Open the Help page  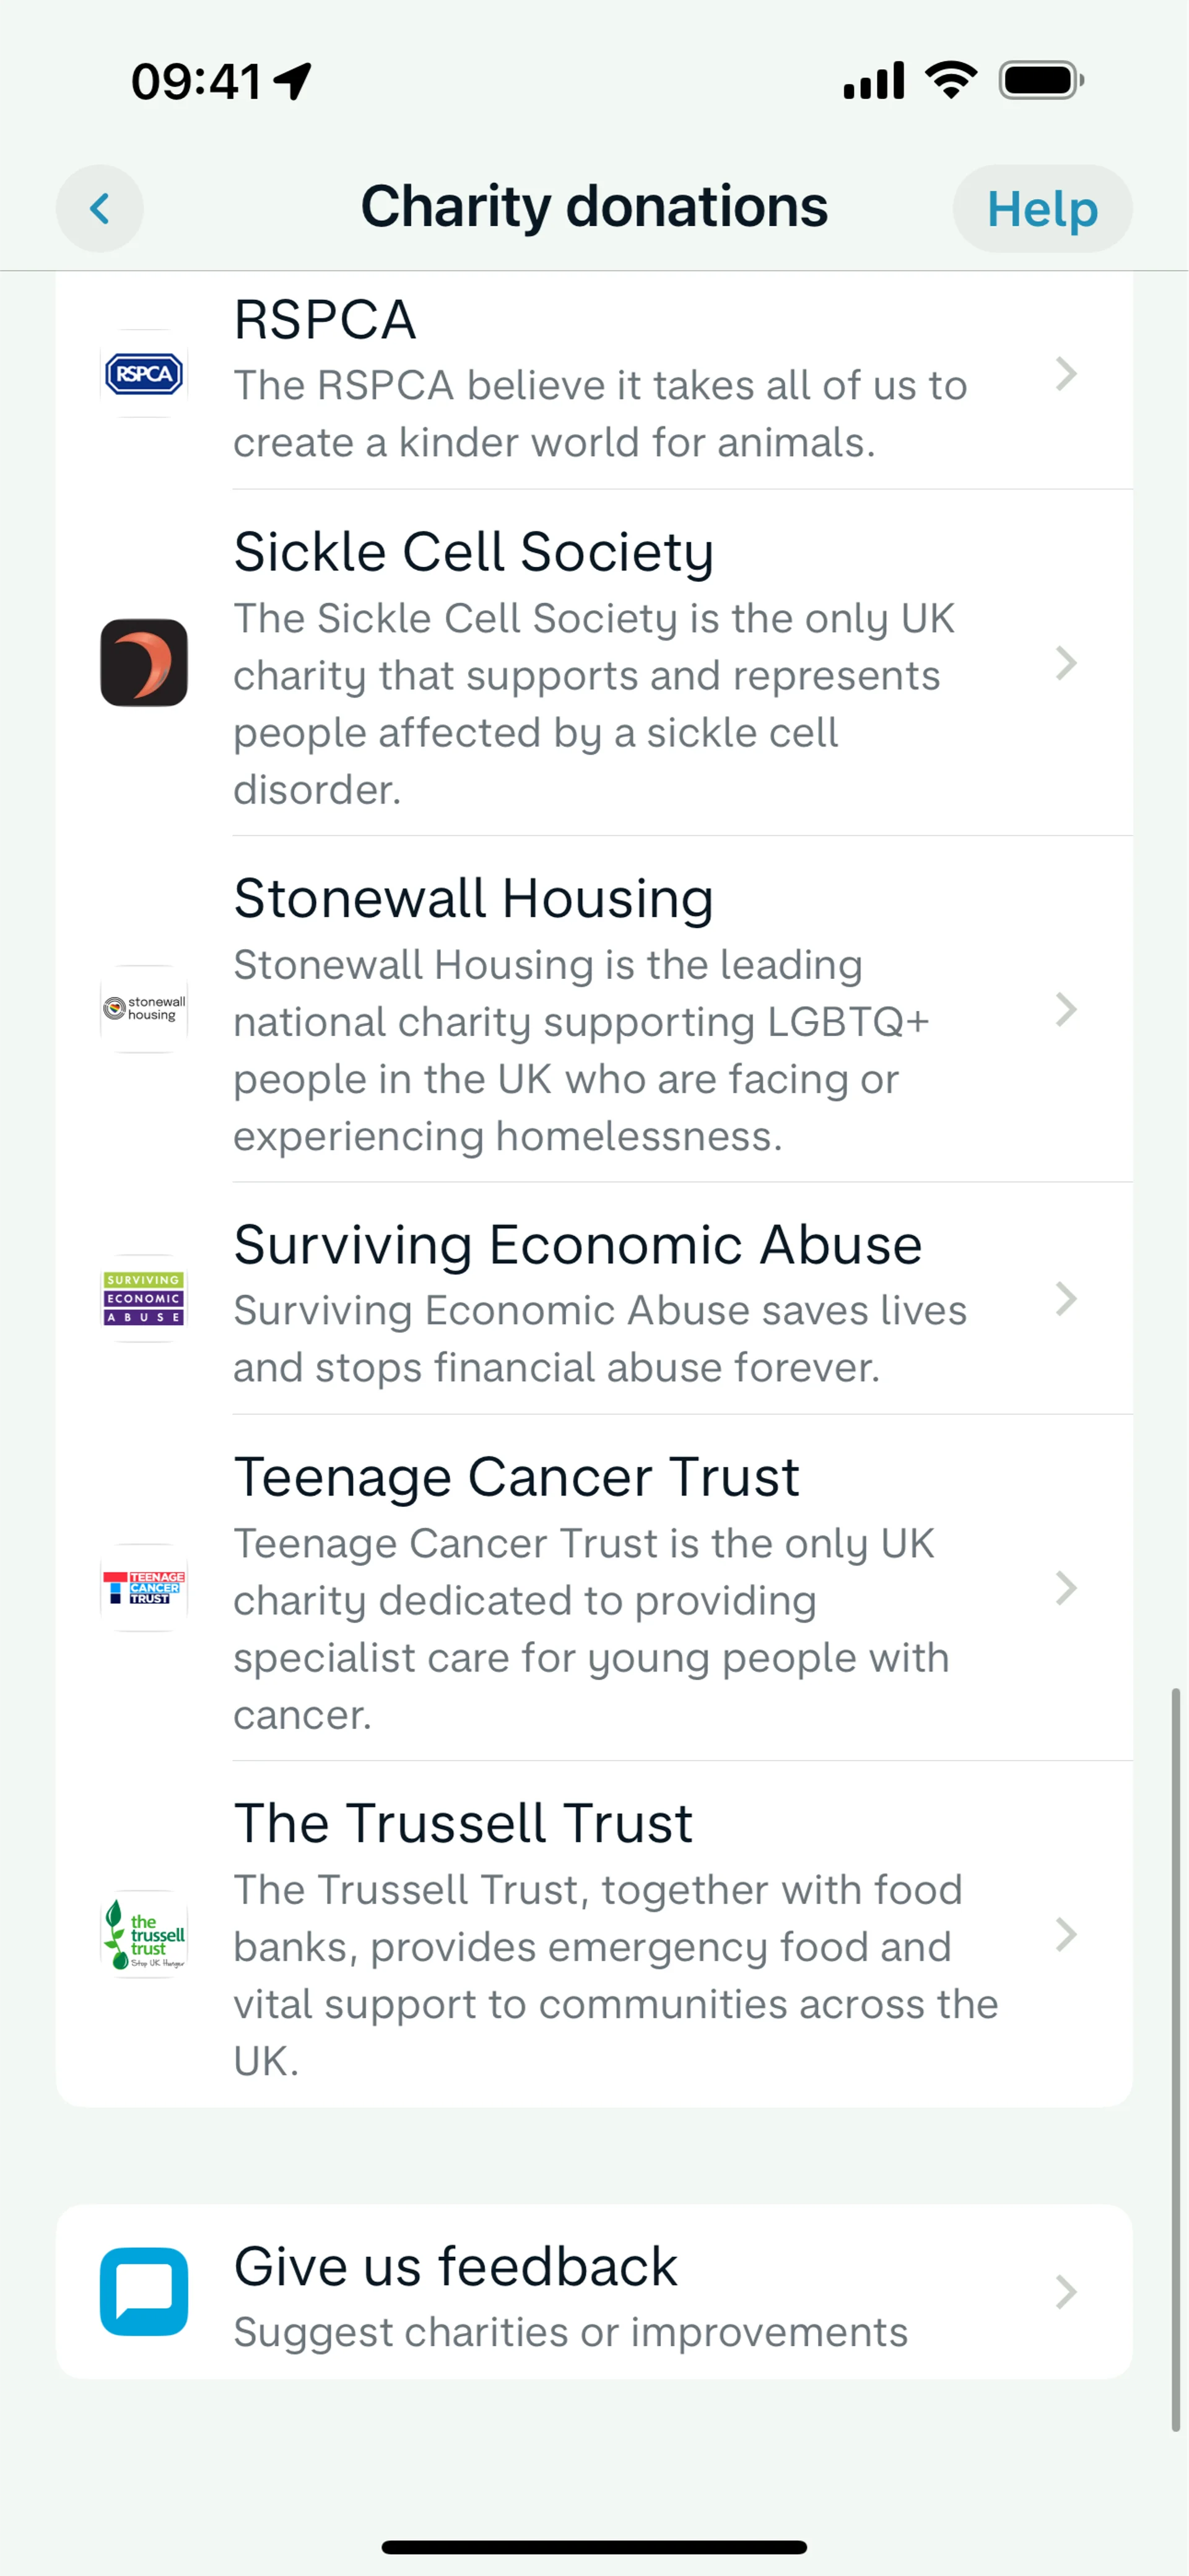pyautogui.click(x=1042, y=209)
